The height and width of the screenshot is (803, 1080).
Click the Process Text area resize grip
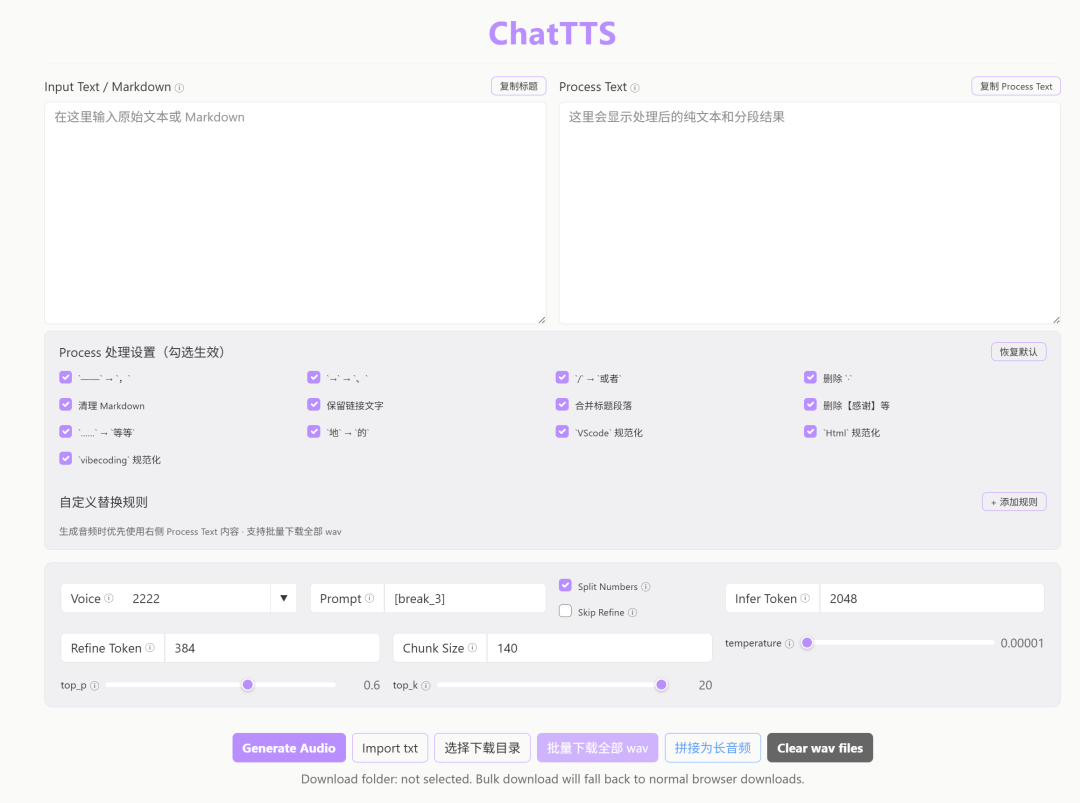[1057, 320]
